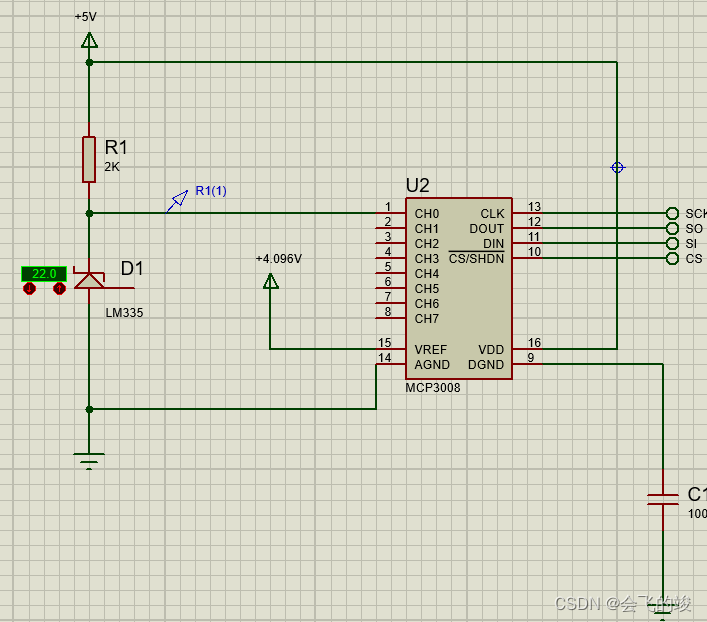Click the CH7 pin label
707x622 pixels.
427,319
